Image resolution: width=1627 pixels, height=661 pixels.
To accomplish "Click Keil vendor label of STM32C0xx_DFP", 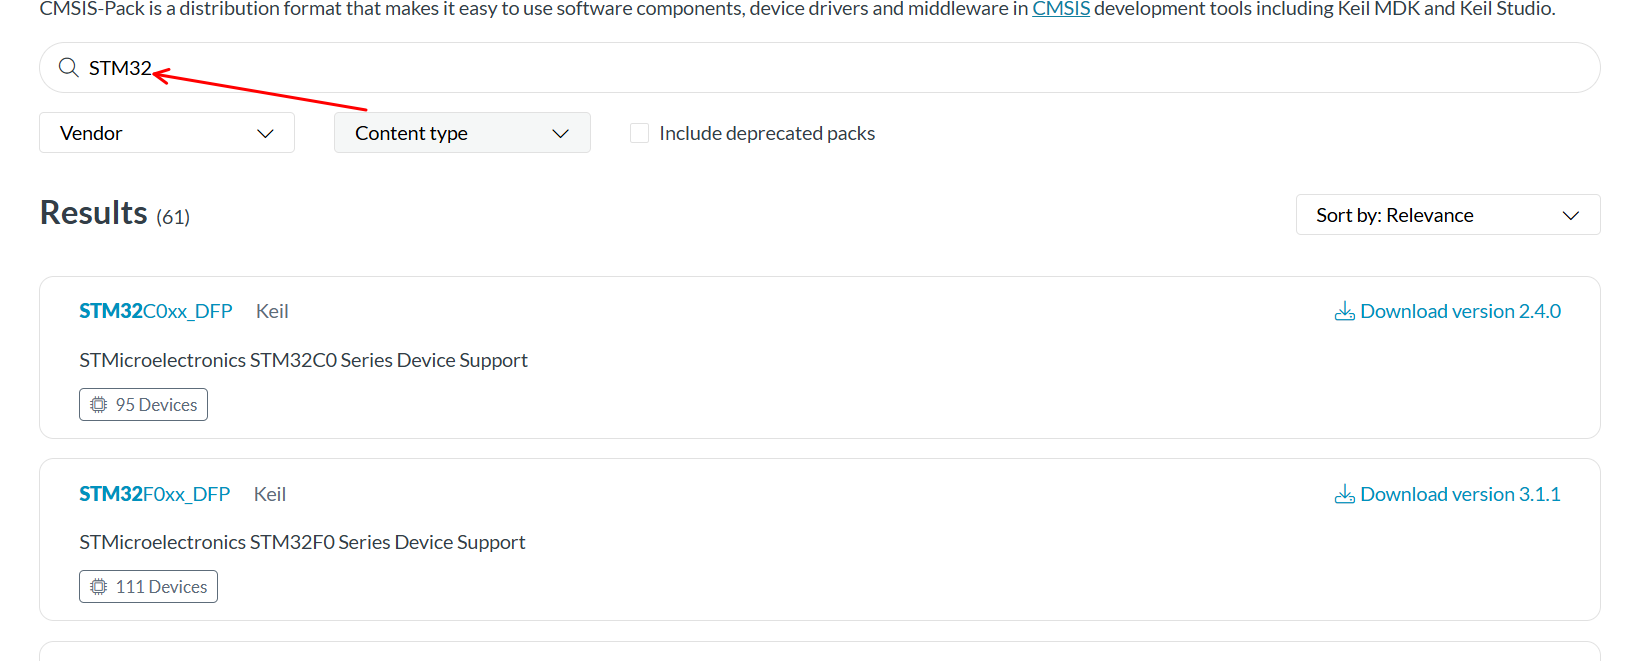I will coord(272,311).
